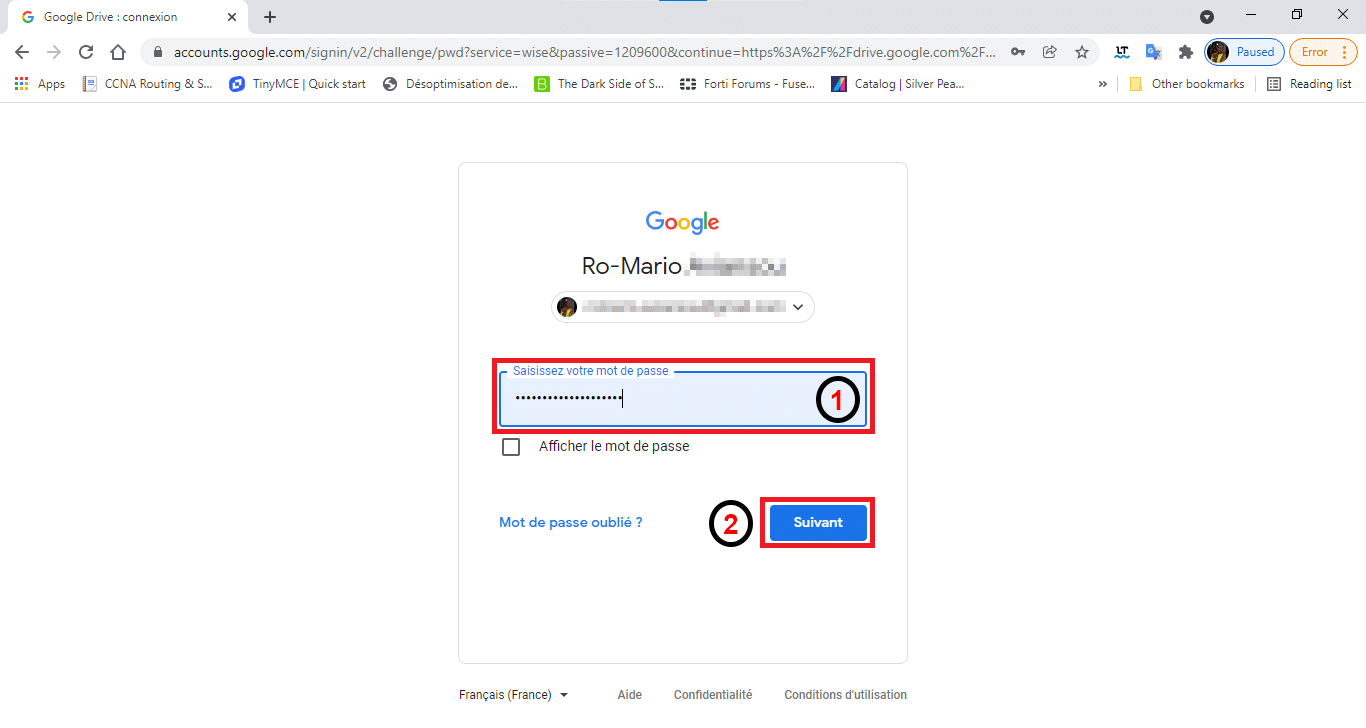Viewport: 1366px width, 728px height.
Task: Share this page icon in address bar
Action: click(x=1049, y=52)
